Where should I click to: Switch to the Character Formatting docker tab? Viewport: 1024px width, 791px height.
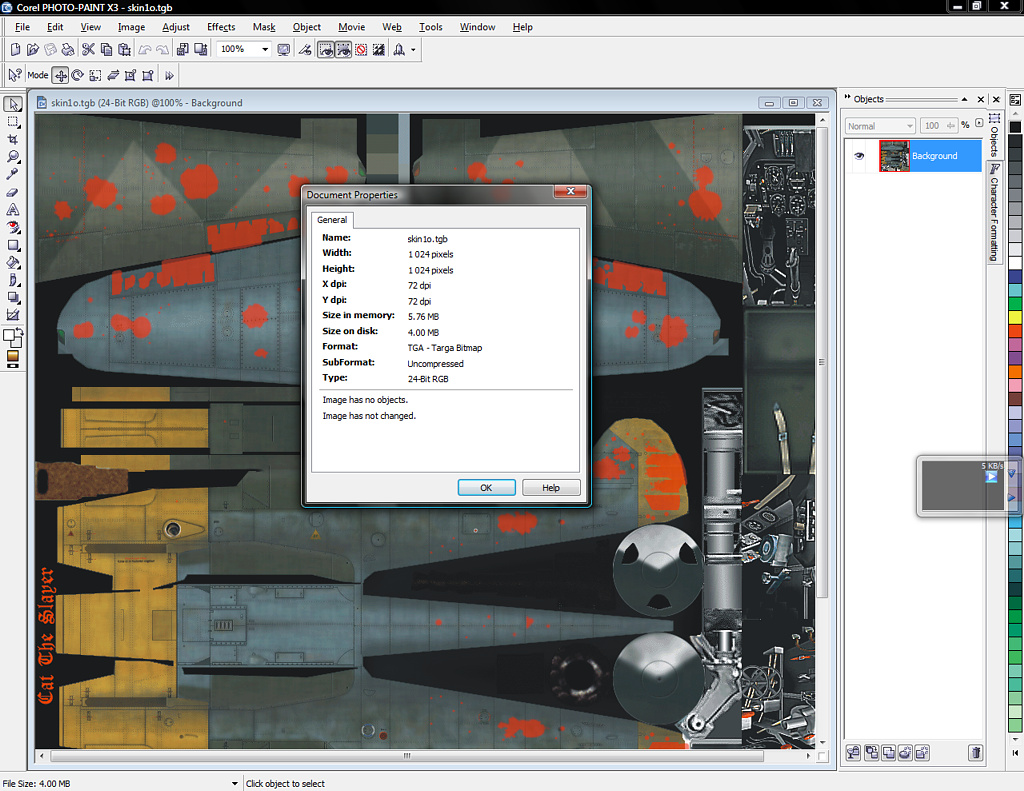point(994,212)
